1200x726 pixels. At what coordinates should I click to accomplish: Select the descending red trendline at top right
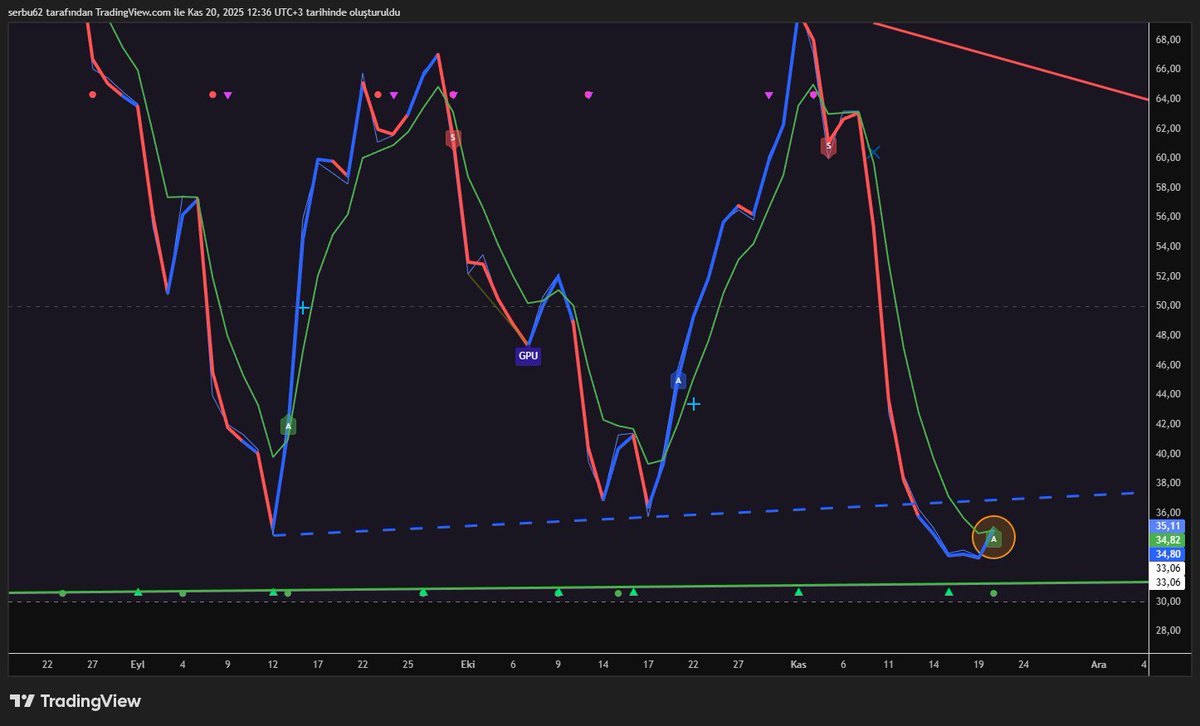pyautogui.click(x=1010, y=59)
